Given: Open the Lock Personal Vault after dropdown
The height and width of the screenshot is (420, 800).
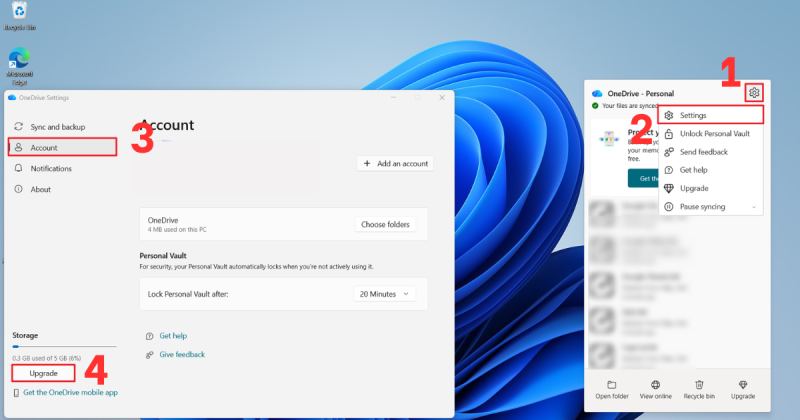Looking at the screenshot, I should (384, 294).
